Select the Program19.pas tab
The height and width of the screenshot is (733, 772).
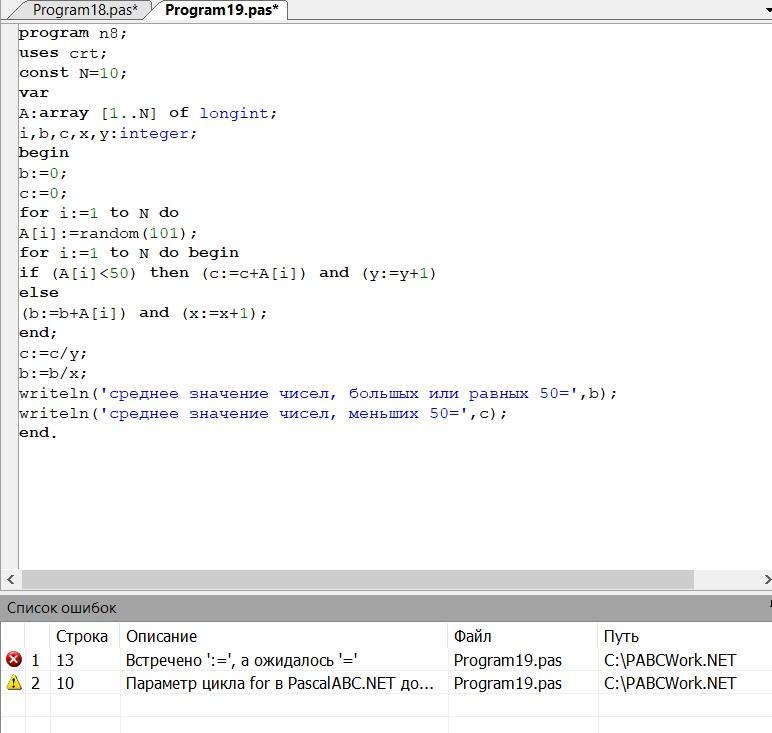pos(221,10)
